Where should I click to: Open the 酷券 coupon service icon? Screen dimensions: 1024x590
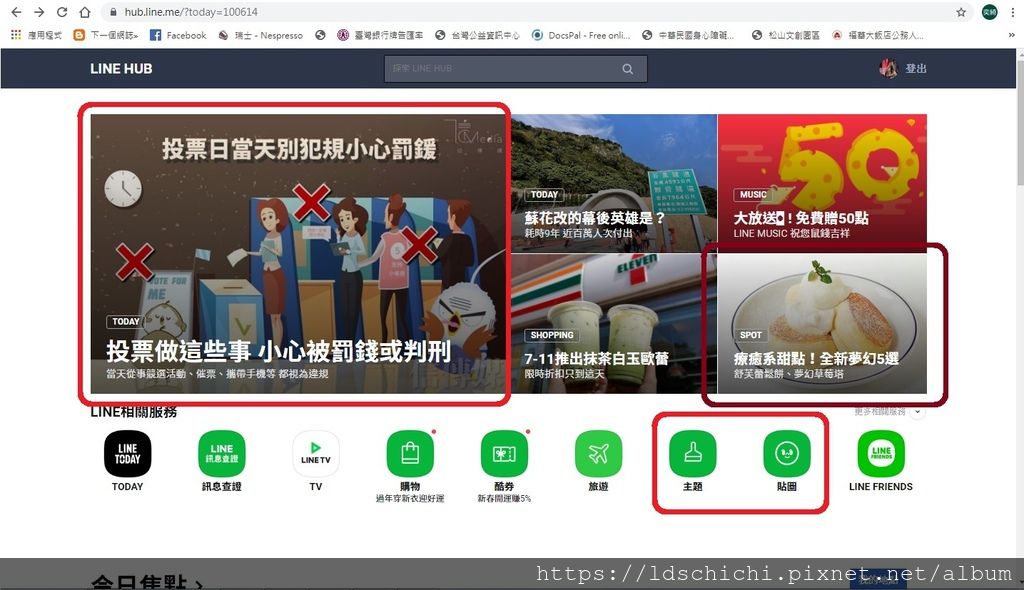[504, 453]
